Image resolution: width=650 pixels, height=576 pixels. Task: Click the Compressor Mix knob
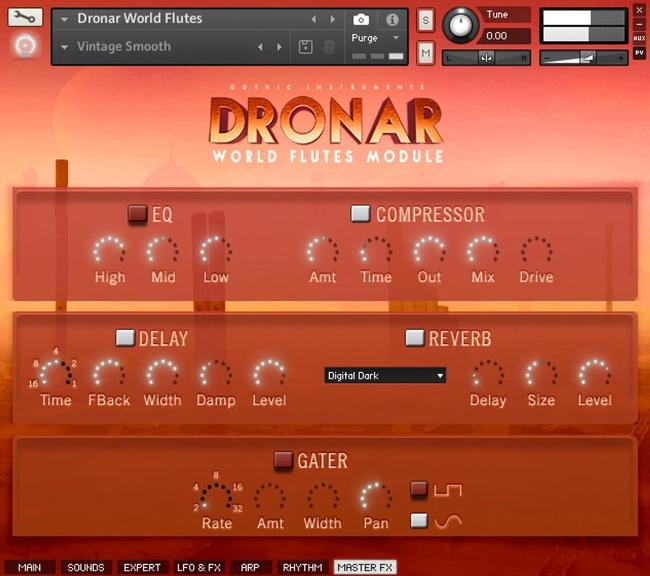pyautogui.click(x=483, y=251)
